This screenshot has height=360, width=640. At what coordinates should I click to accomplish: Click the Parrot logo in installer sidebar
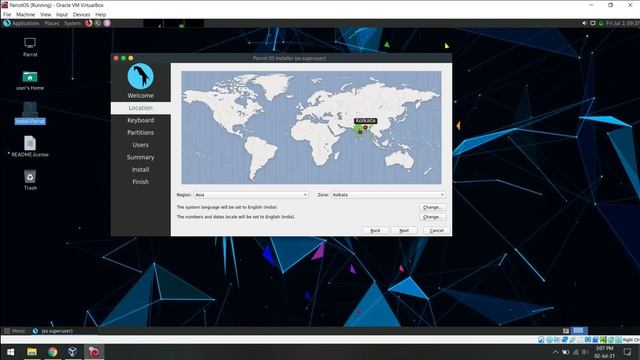tap(140, 76)
